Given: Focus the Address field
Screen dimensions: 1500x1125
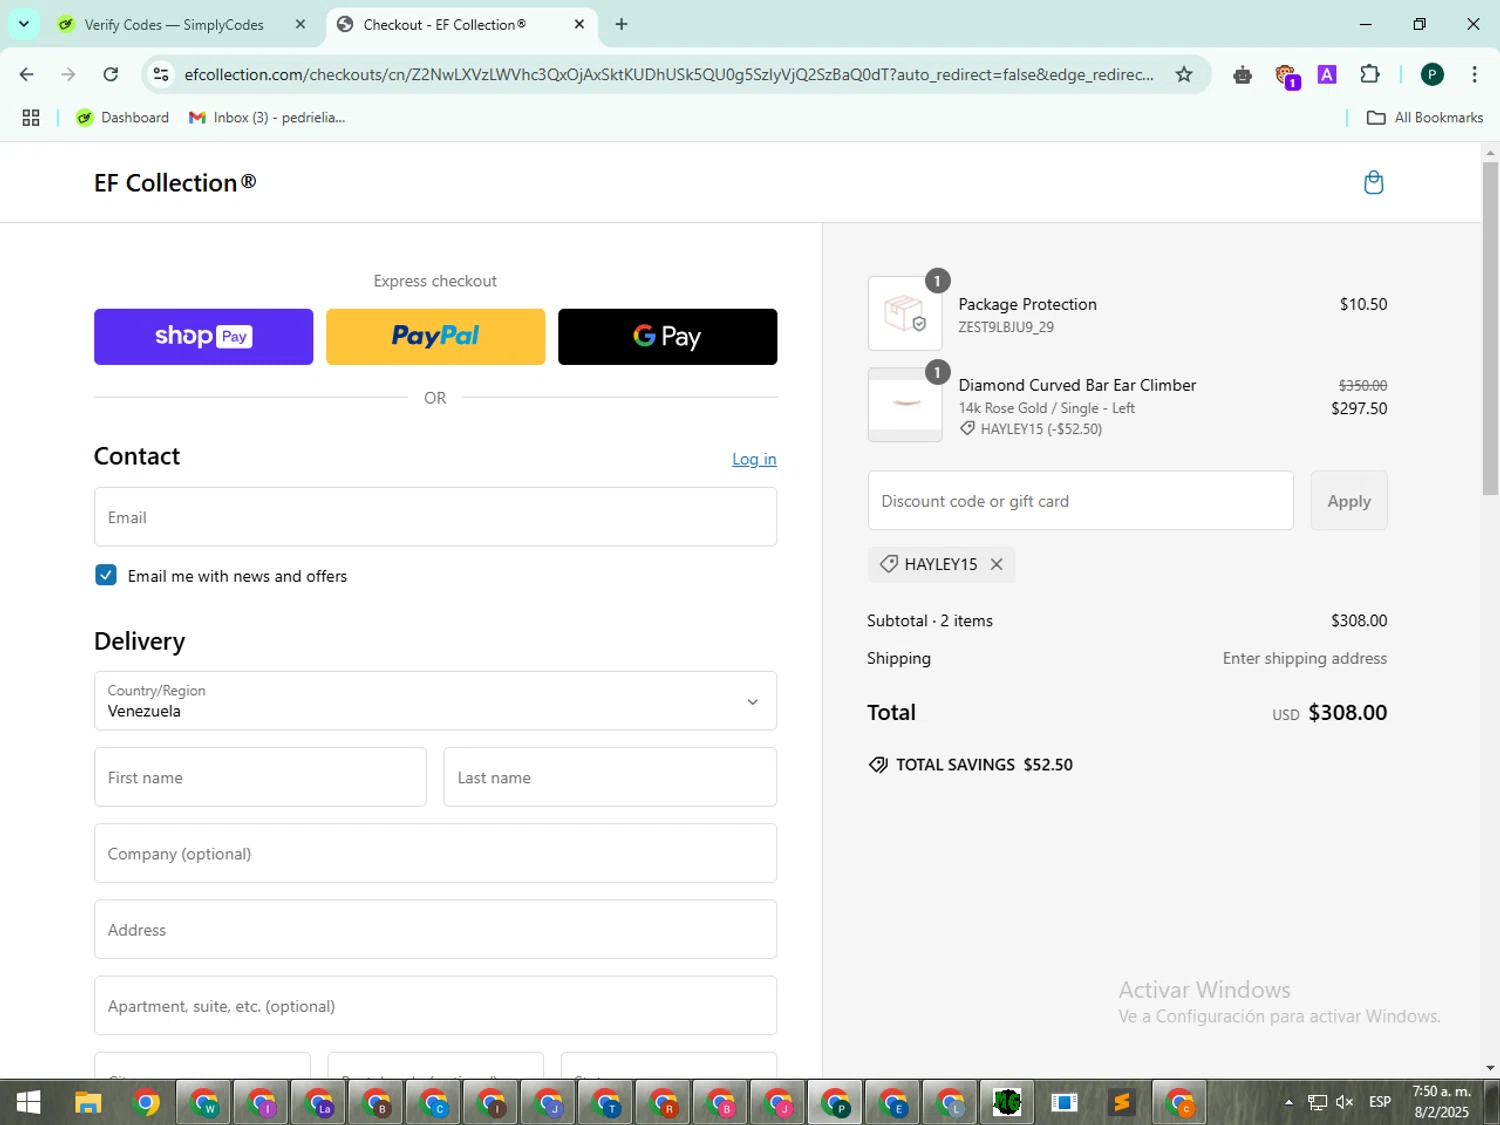Looking at the screenshot, I should [x=435, y=929].
